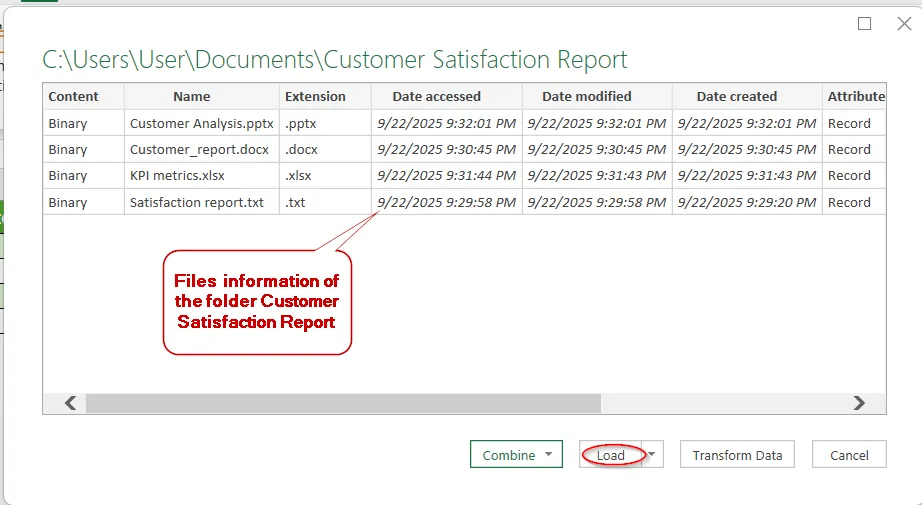Select the Date accessed column header

click(447, 96)
